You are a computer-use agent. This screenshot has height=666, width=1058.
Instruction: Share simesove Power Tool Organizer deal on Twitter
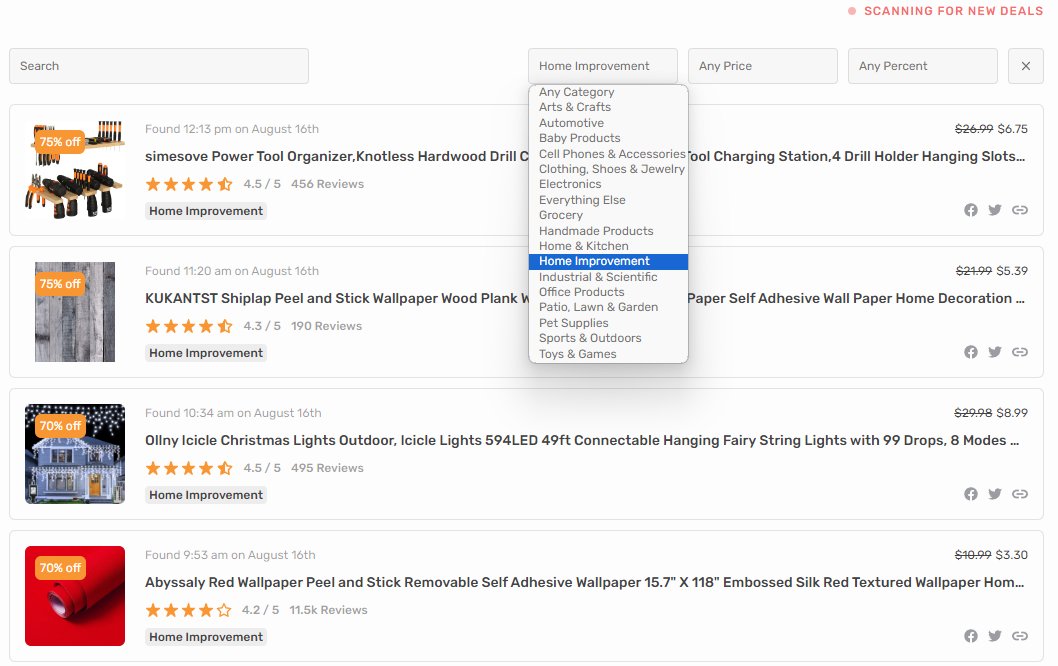[x=995, y=210]
